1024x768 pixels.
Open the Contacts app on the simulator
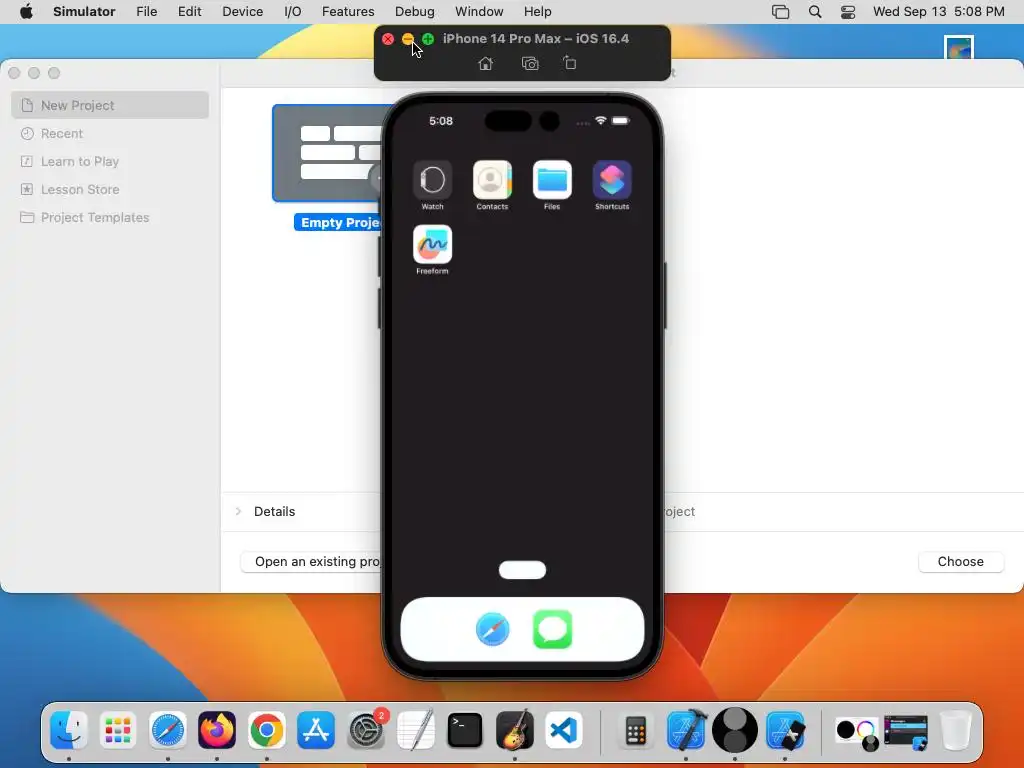pyautogui.click(x=492, y=180)
